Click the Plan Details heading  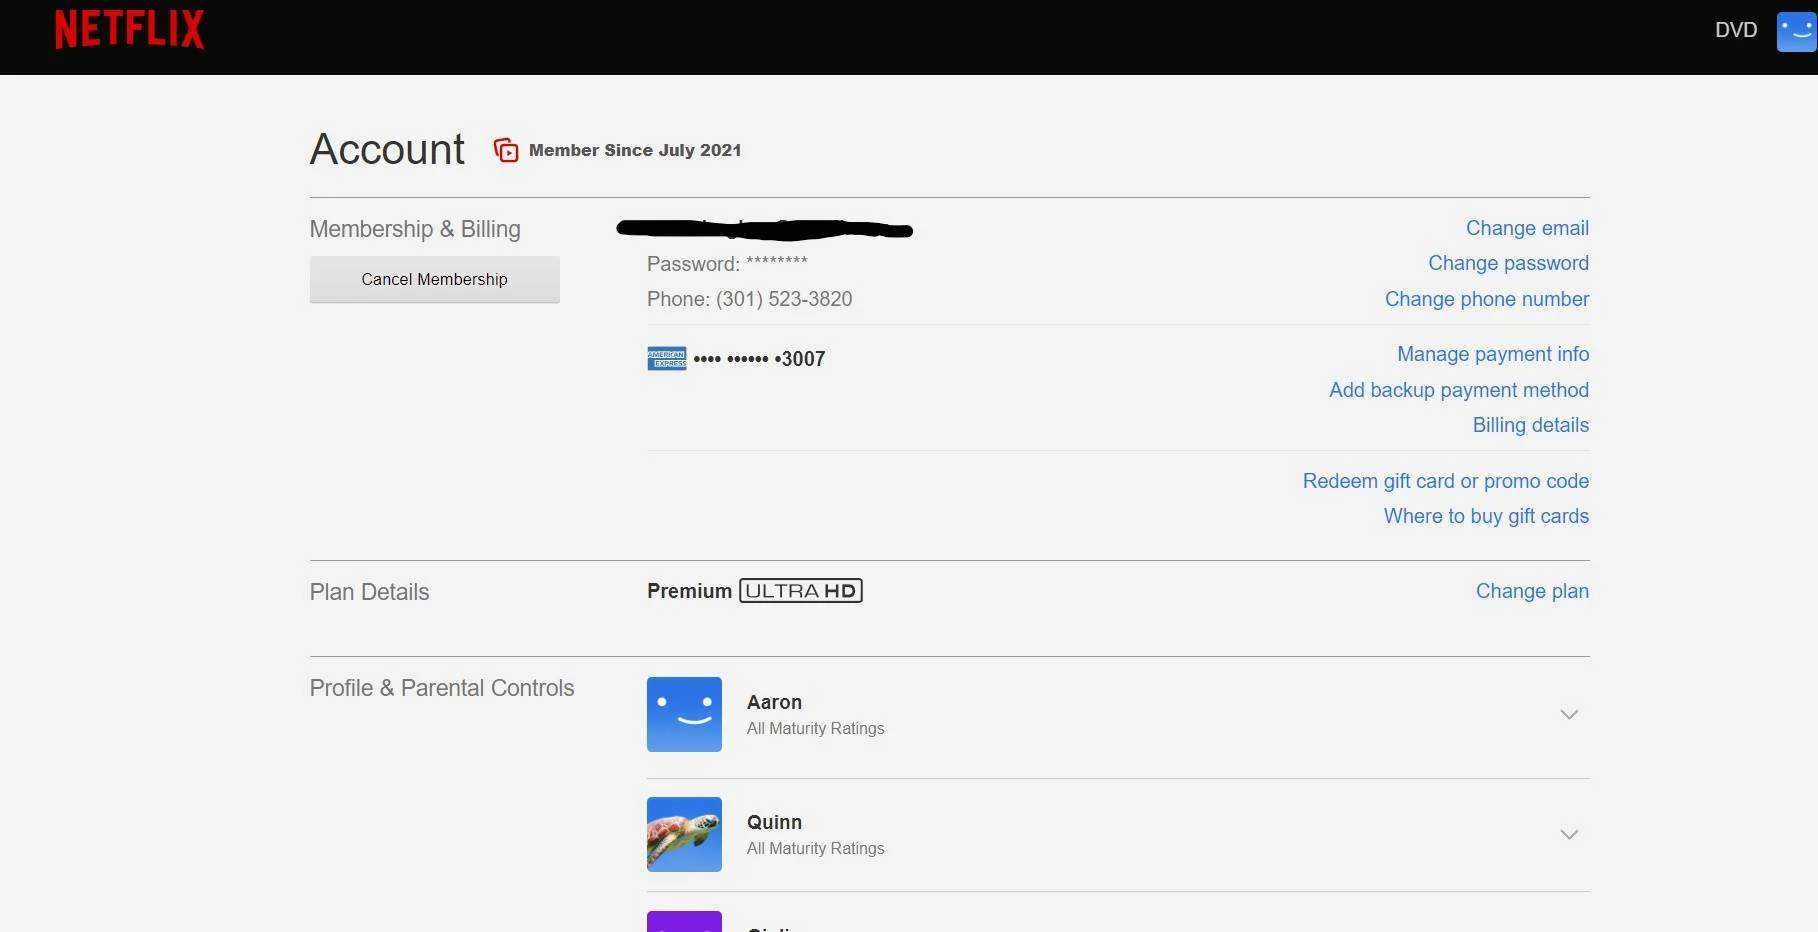pyautogui.click(x=369, y=592)
